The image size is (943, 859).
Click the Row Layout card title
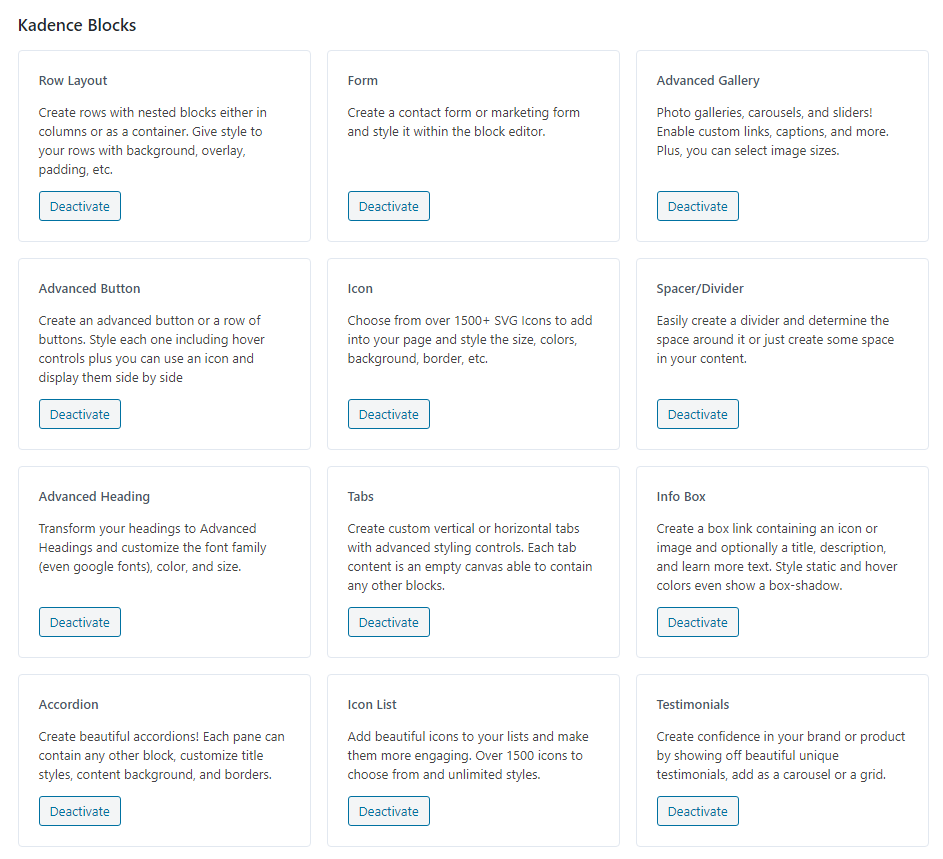pyautogui.click(x=73, y=81)
